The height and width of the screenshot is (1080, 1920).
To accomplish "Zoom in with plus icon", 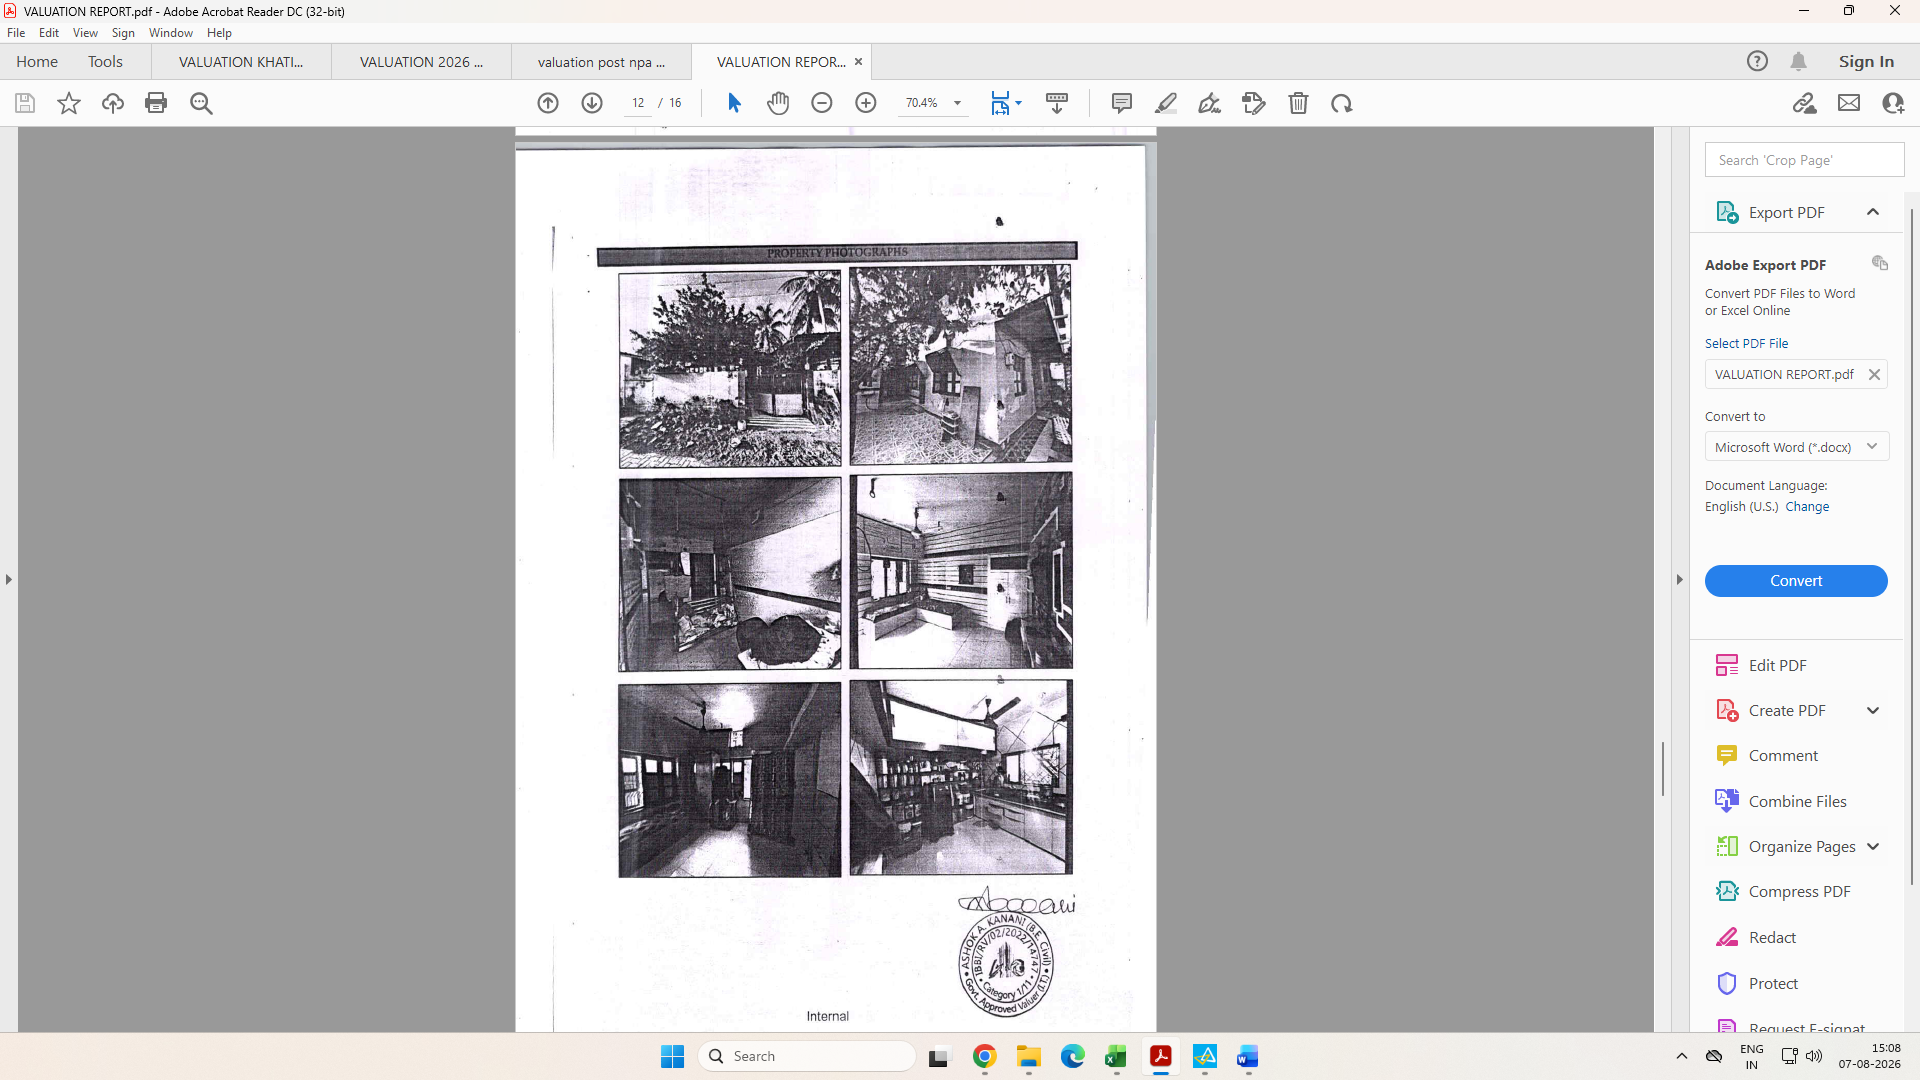I will 866,103.
